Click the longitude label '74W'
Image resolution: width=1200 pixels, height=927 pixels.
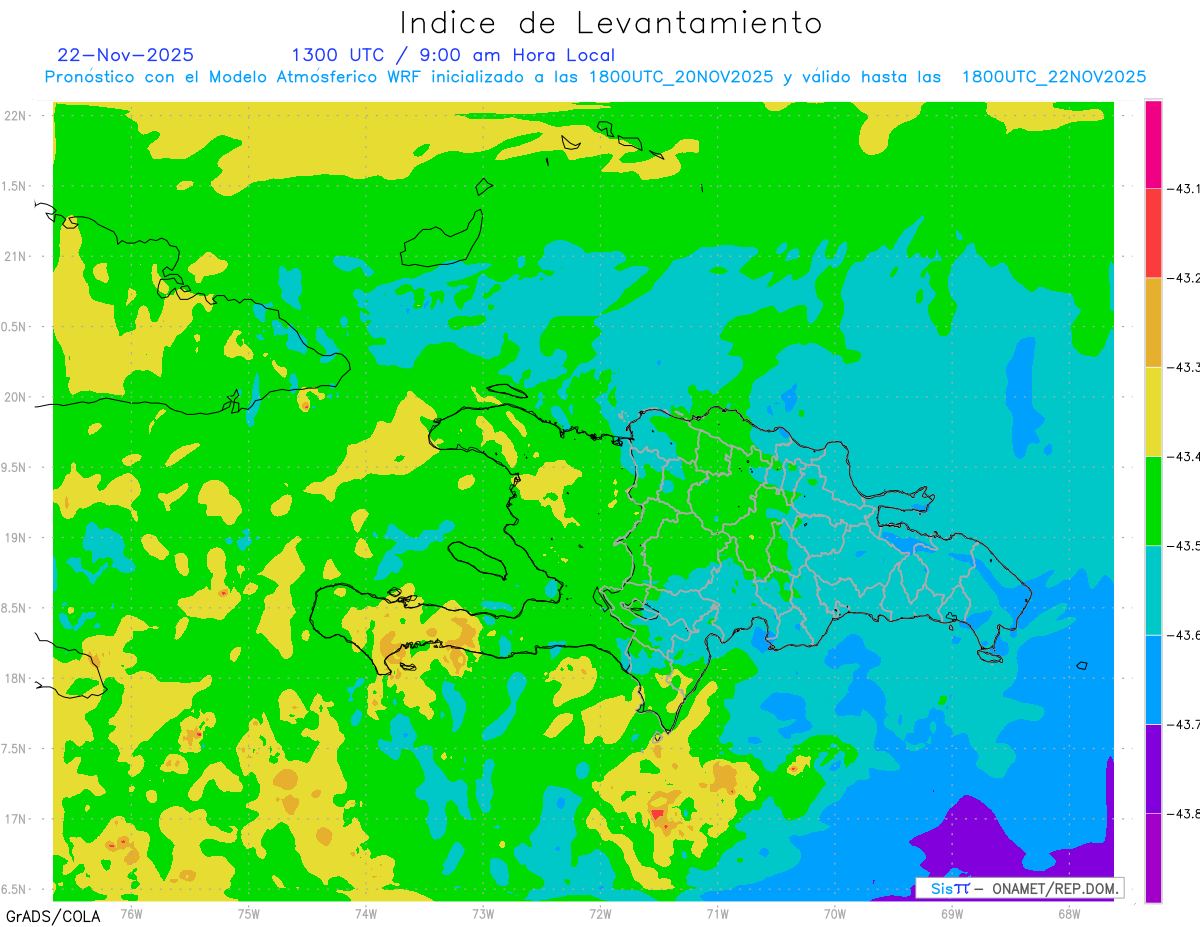365,913
